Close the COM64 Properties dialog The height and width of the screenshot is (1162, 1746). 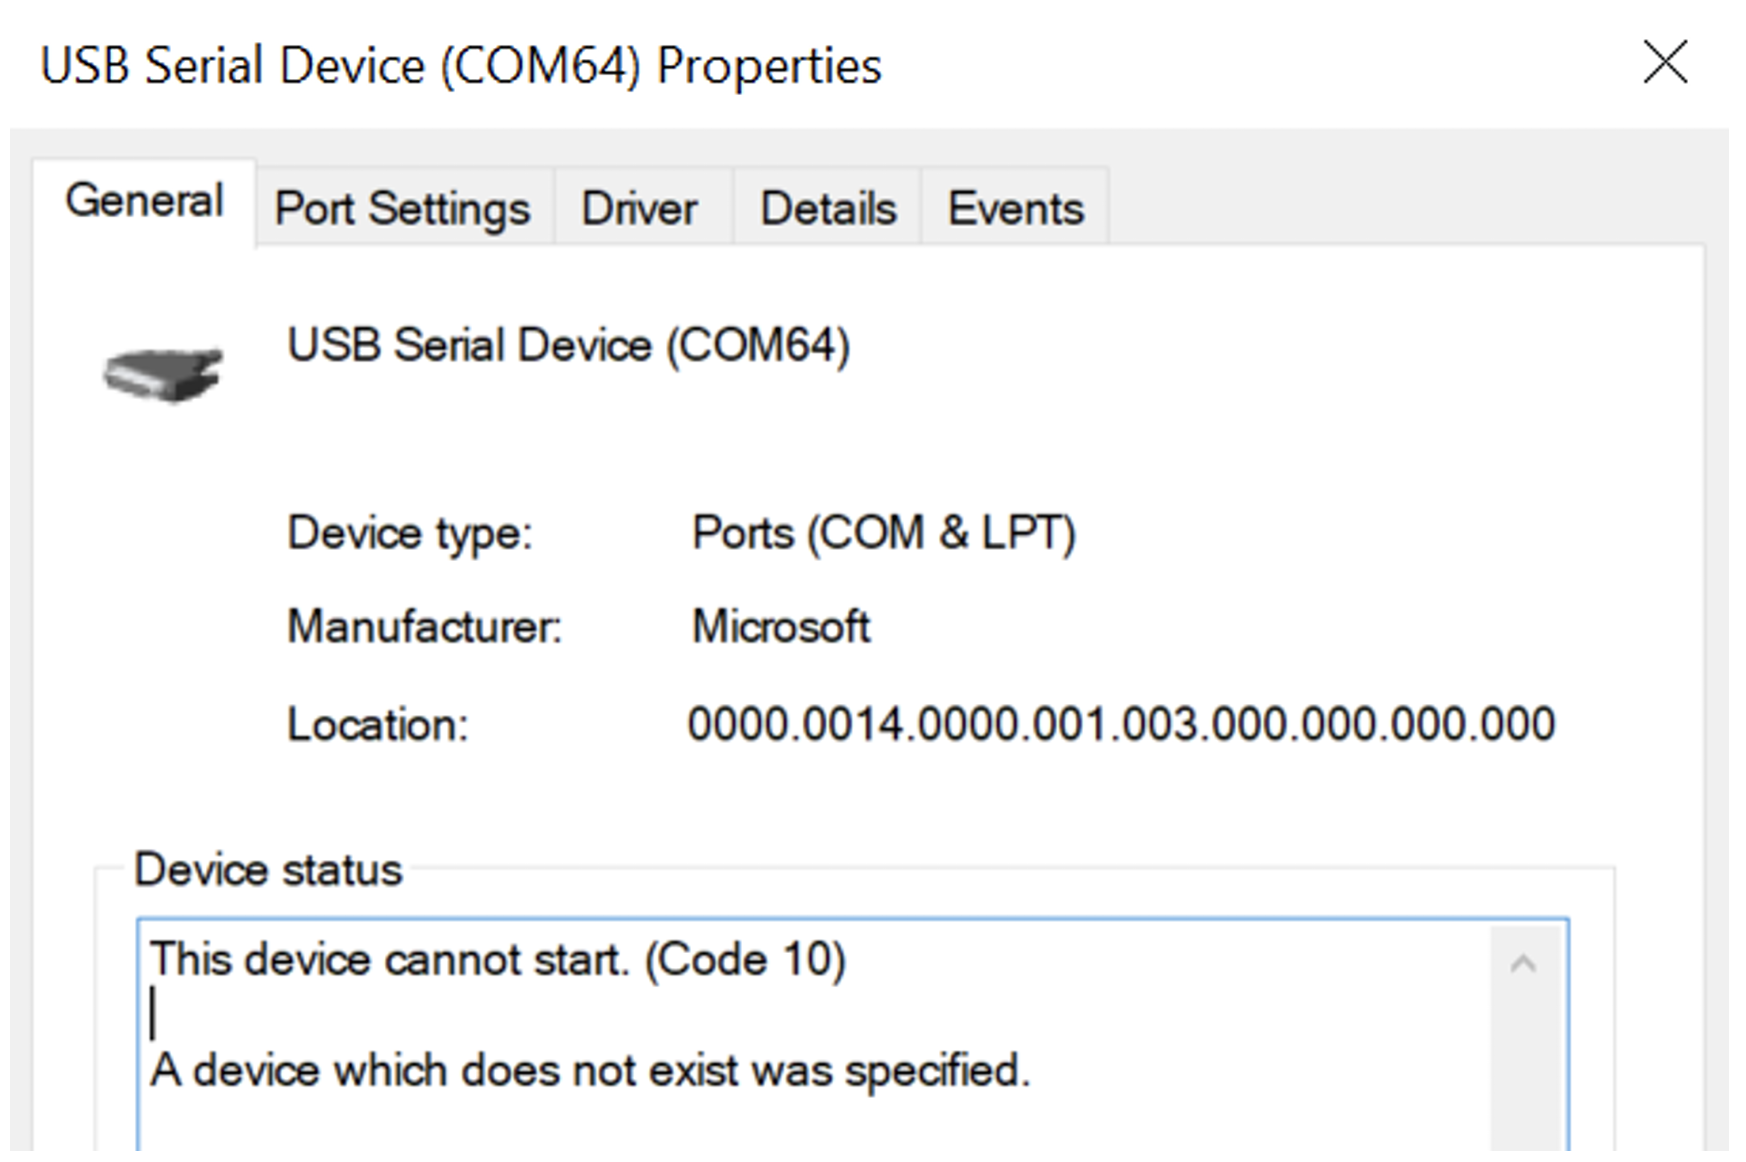point(1665,63)
